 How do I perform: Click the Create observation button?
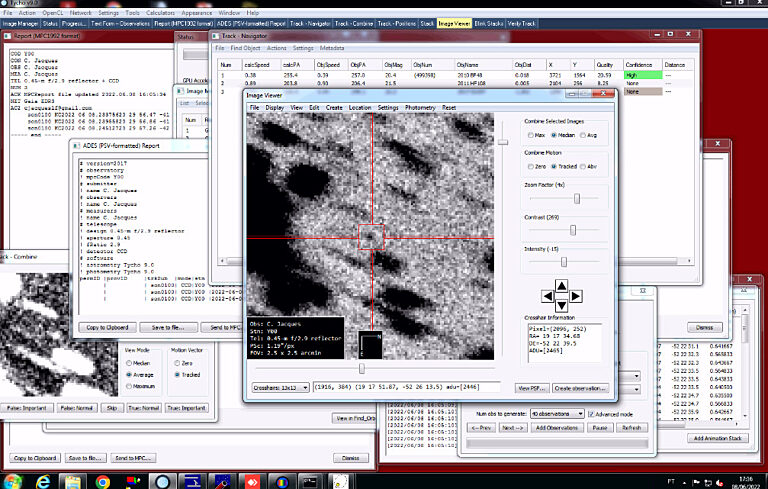pyautogui.click(x=580, y=388)
